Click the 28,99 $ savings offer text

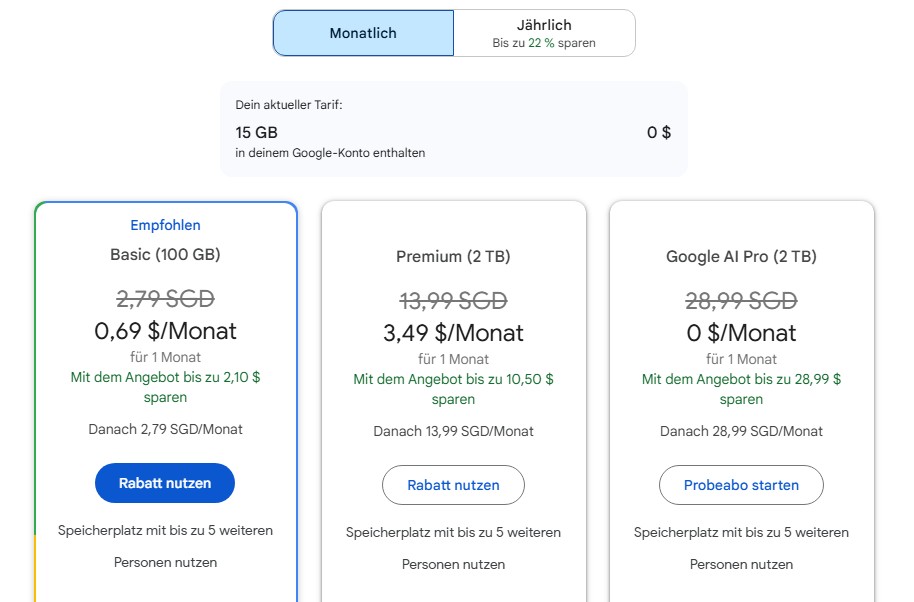tap(741, 389)
